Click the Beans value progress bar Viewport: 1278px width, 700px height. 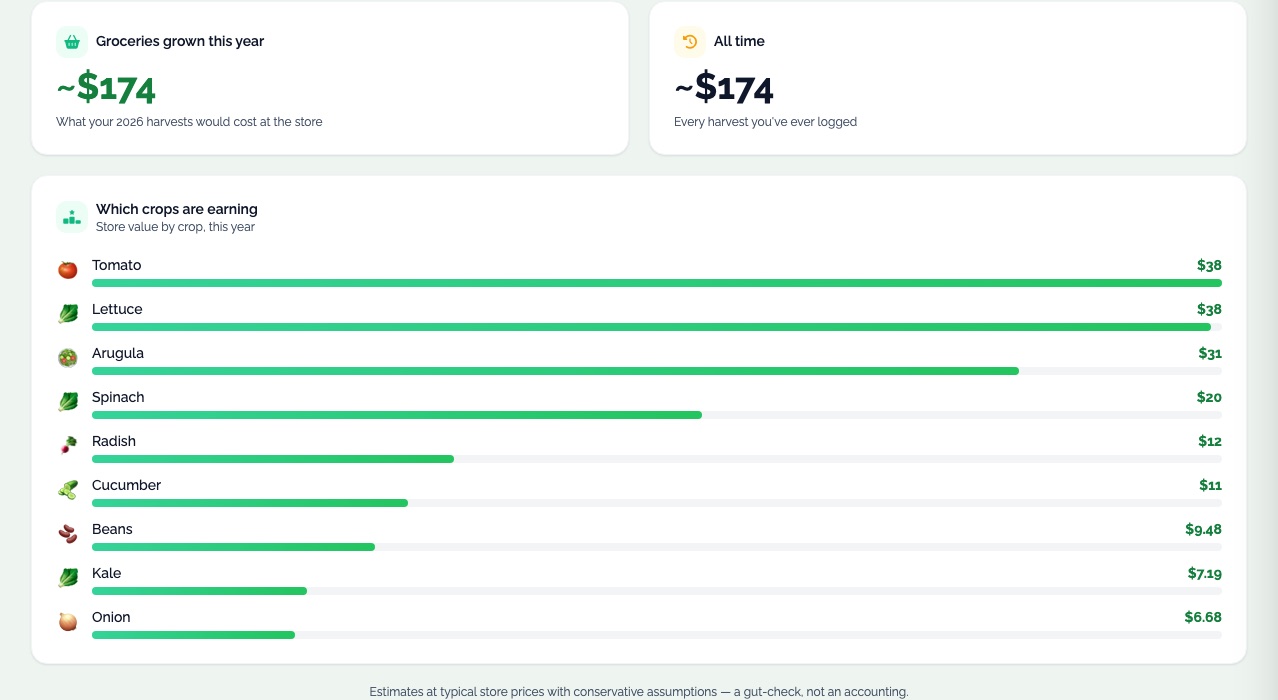click(x=657, y=547)
